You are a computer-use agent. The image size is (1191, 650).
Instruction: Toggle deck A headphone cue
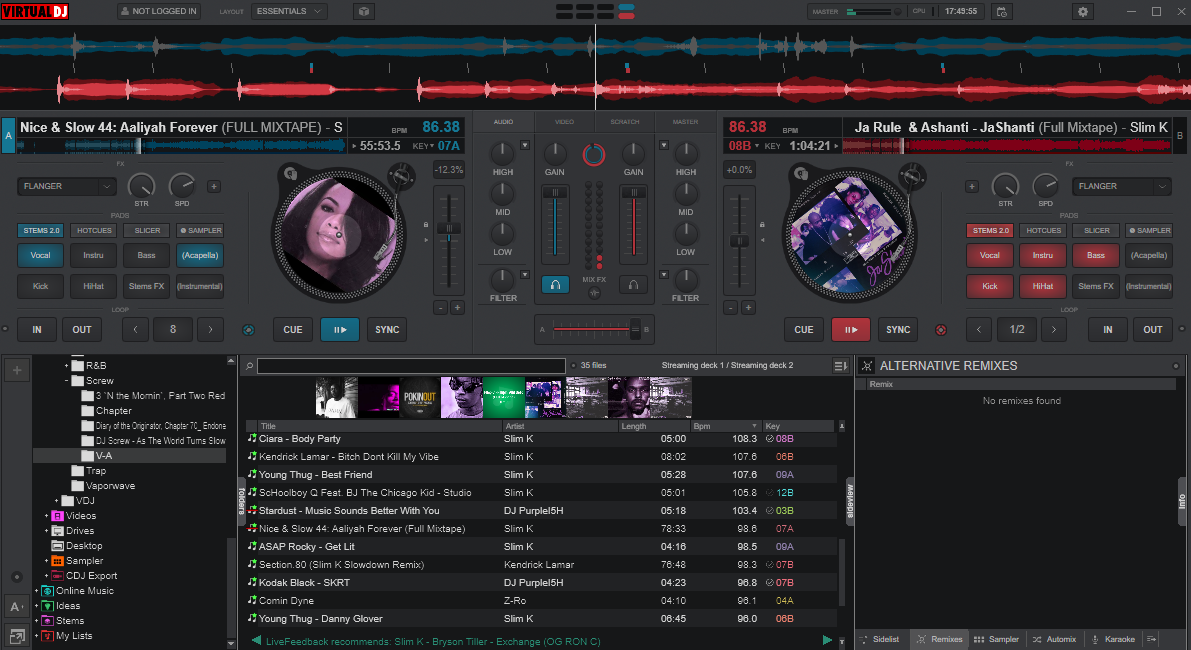555,285
